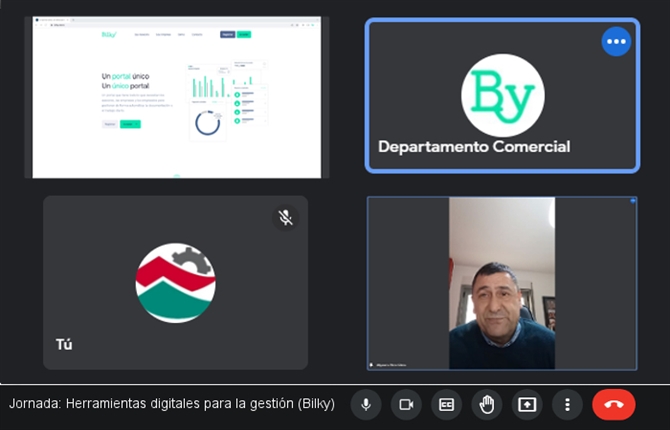The width and height of the screenshot is (670, 430).
Task: Click the dark blue register button in shared webpage header
Action: [x=227, y=35]
